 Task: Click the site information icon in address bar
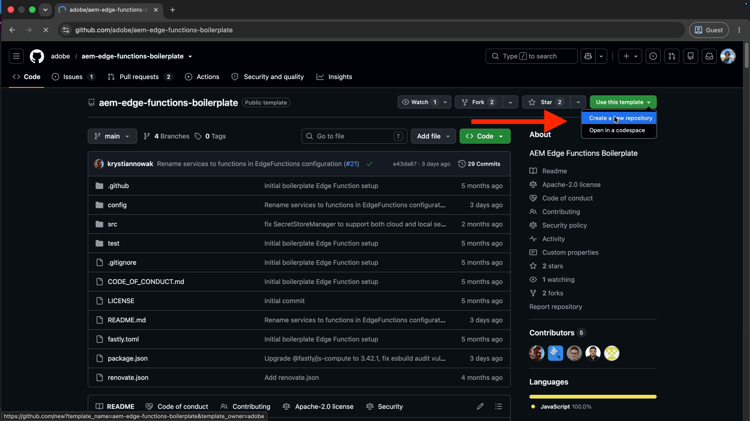[66, 30]
